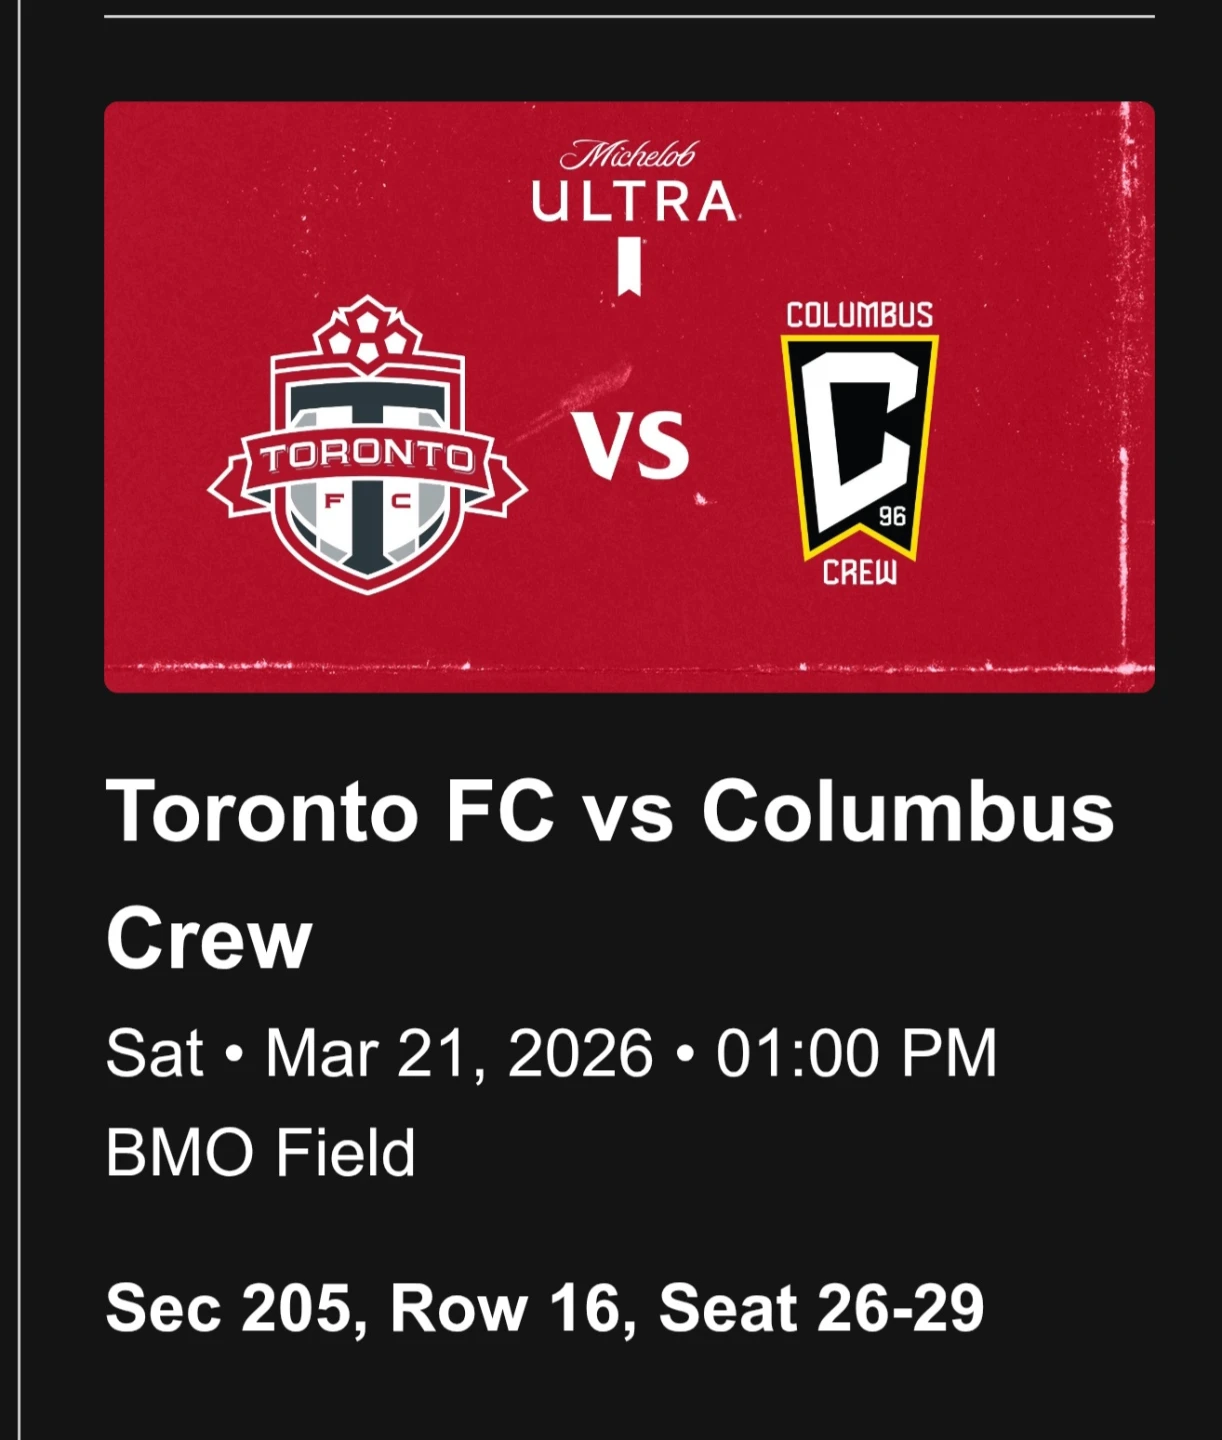
Task: Click the 96 badge on Crew shield
Action: (891, 516)
